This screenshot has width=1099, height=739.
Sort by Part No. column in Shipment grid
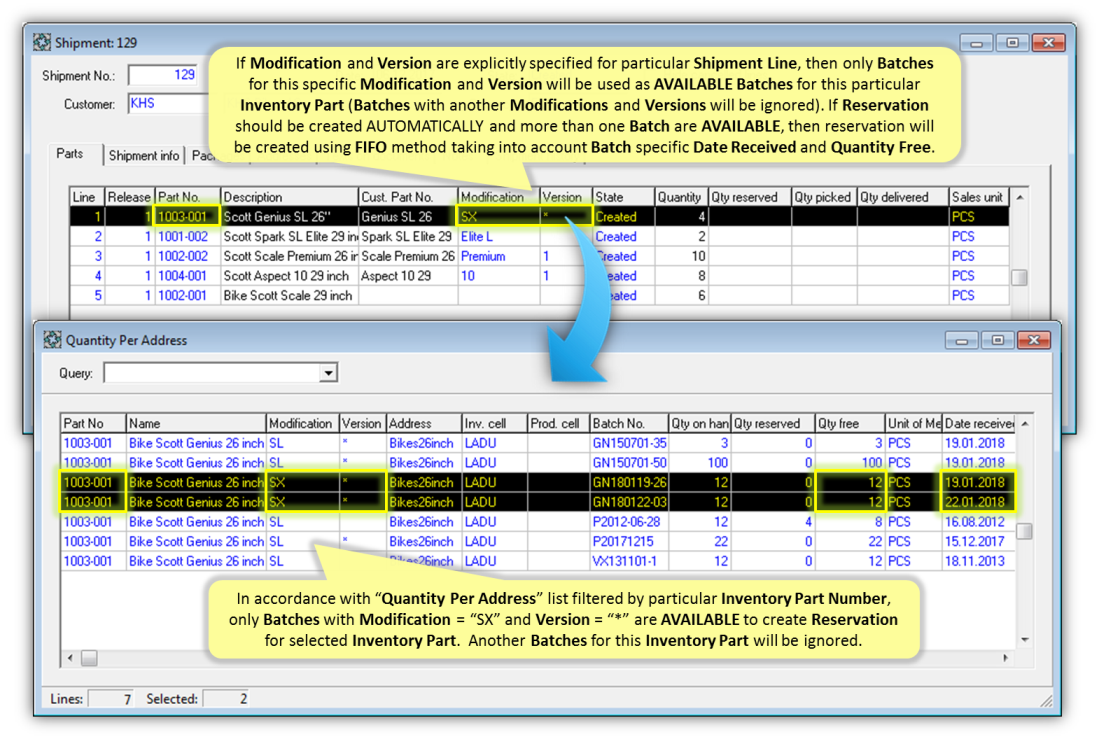click(x=187, y=197)
